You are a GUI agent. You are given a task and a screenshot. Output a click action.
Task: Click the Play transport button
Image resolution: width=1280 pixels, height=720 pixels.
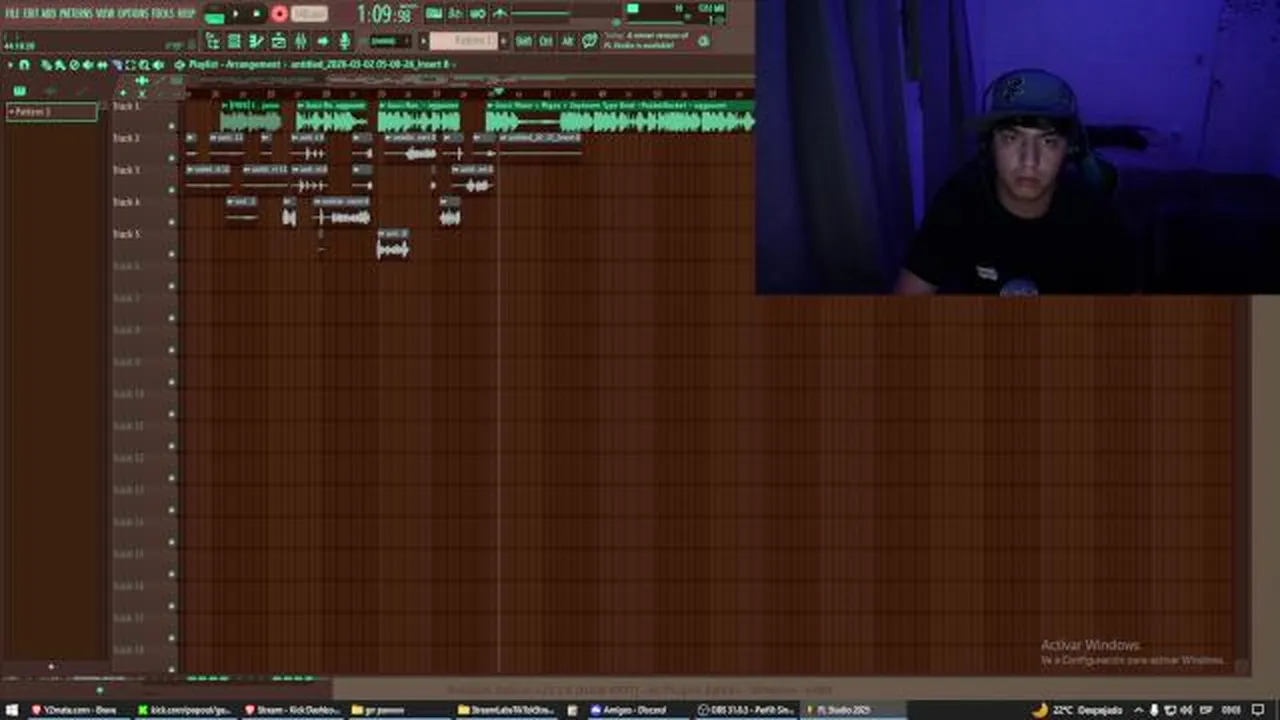(x=236, y=14)
